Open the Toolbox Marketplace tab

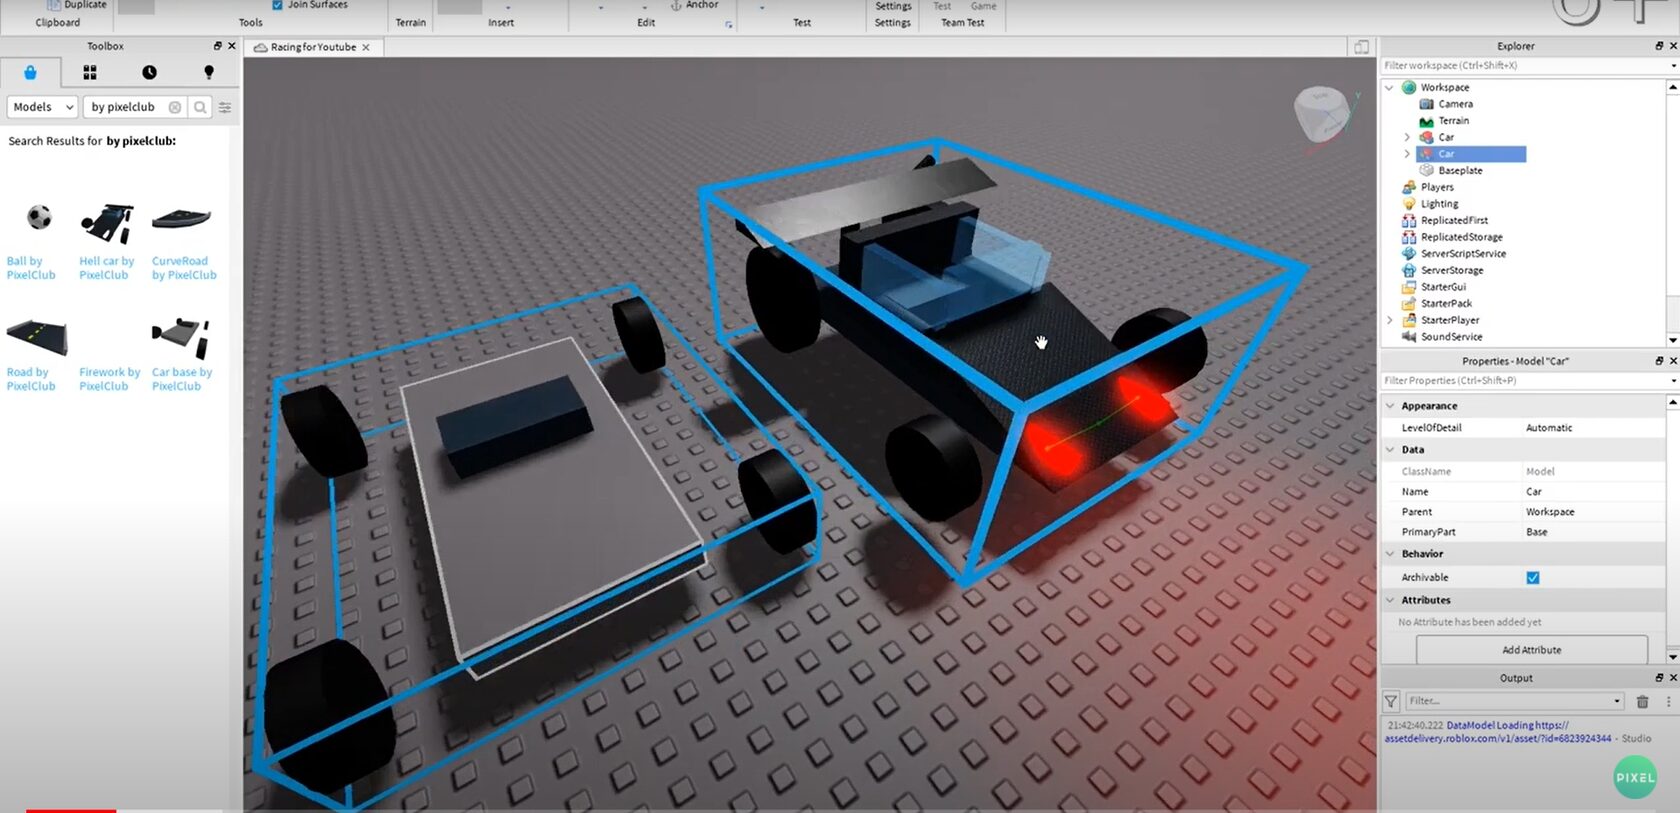(x=30, y=72)
